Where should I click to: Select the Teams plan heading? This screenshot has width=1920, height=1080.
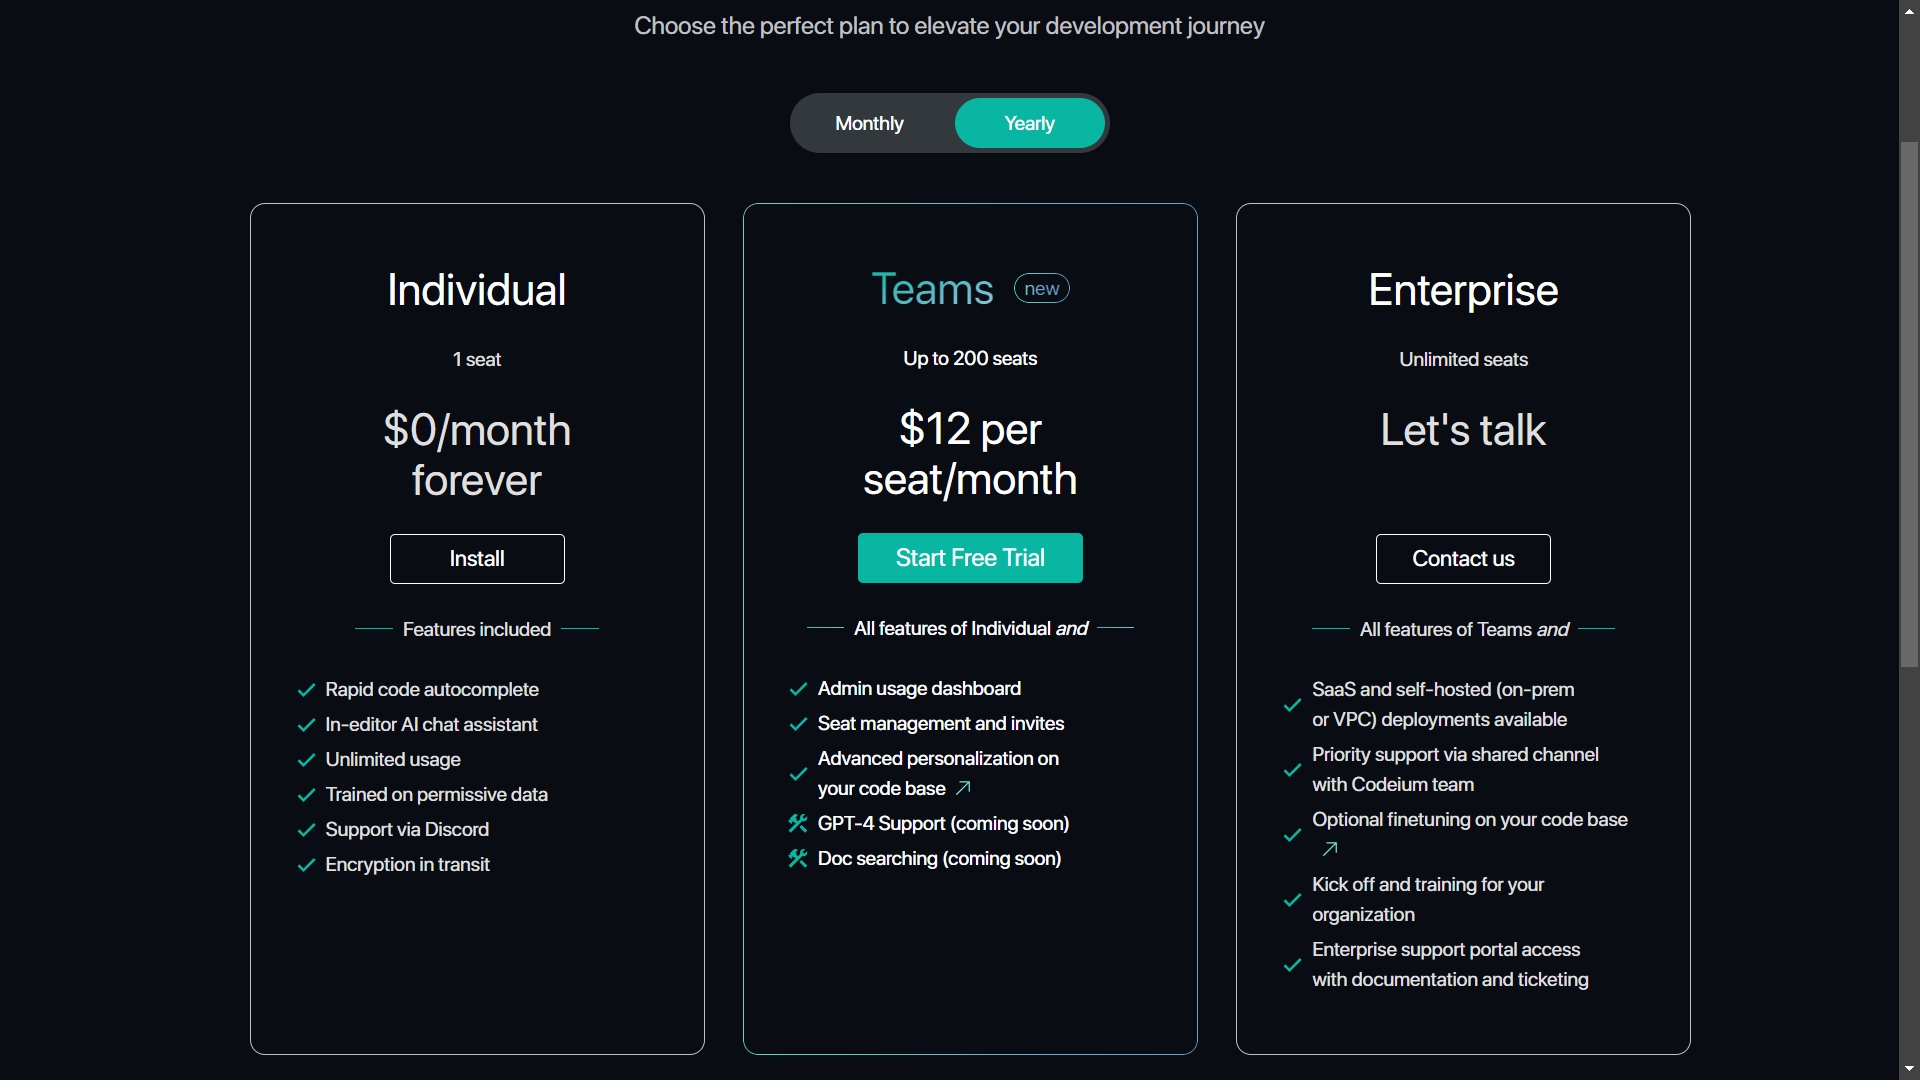pyautogui.click(x=932, y=289)
